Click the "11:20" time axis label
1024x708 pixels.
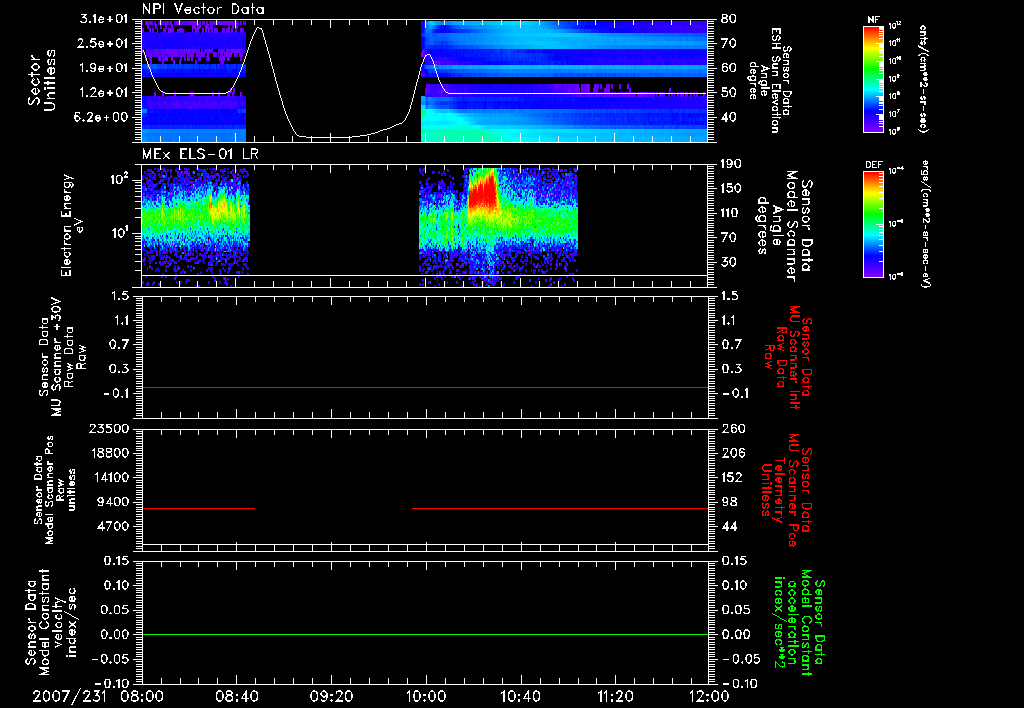[x=615, y=696]
